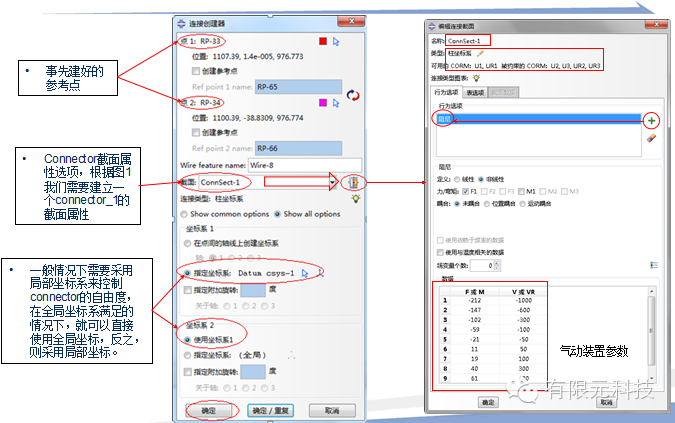Select 指定坐标系 Datum csys-1 radio
The width and height of the screenshot is (675, 423).
pos(187,273)
